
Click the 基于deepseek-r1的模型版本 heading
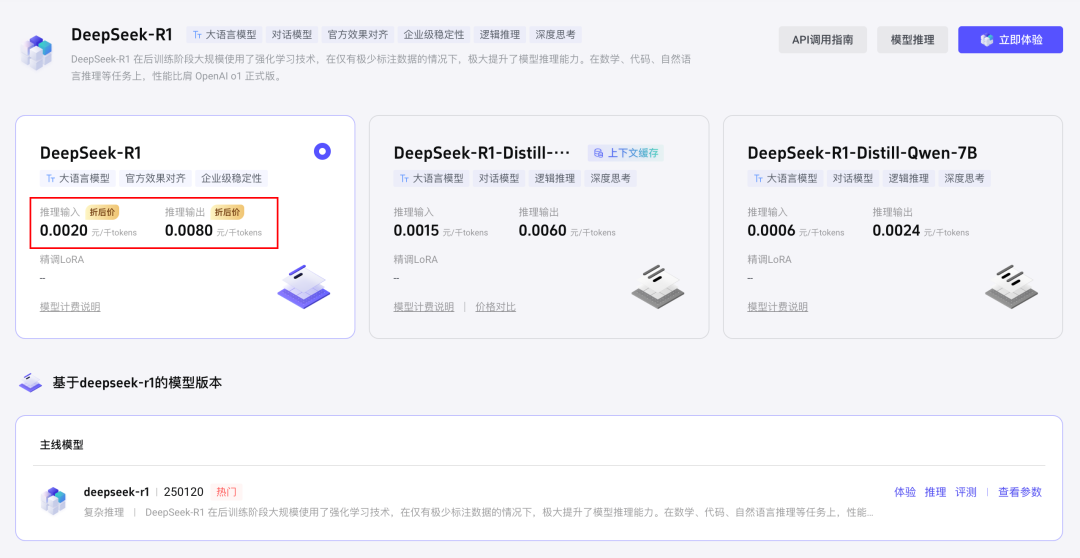[137, 382]
